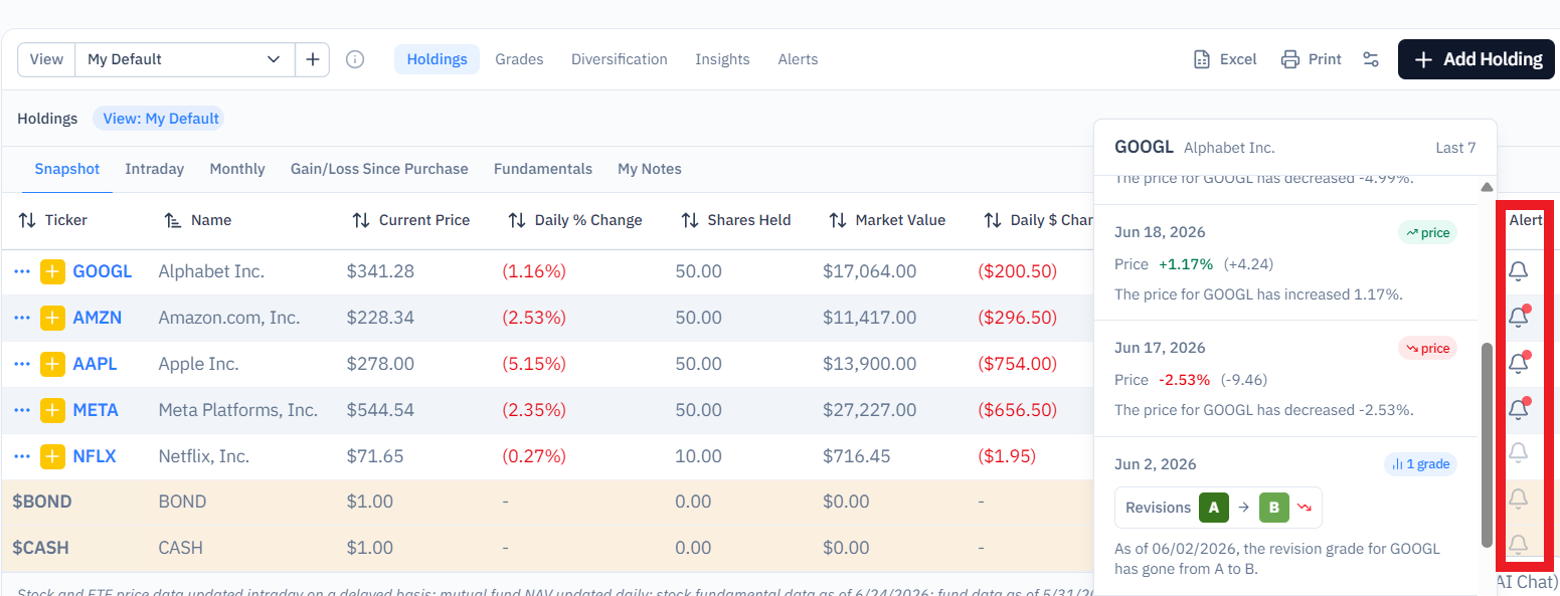The image size is (1560, 596).
Task: Click the Add Holding button
Action: pos(1477,59)
